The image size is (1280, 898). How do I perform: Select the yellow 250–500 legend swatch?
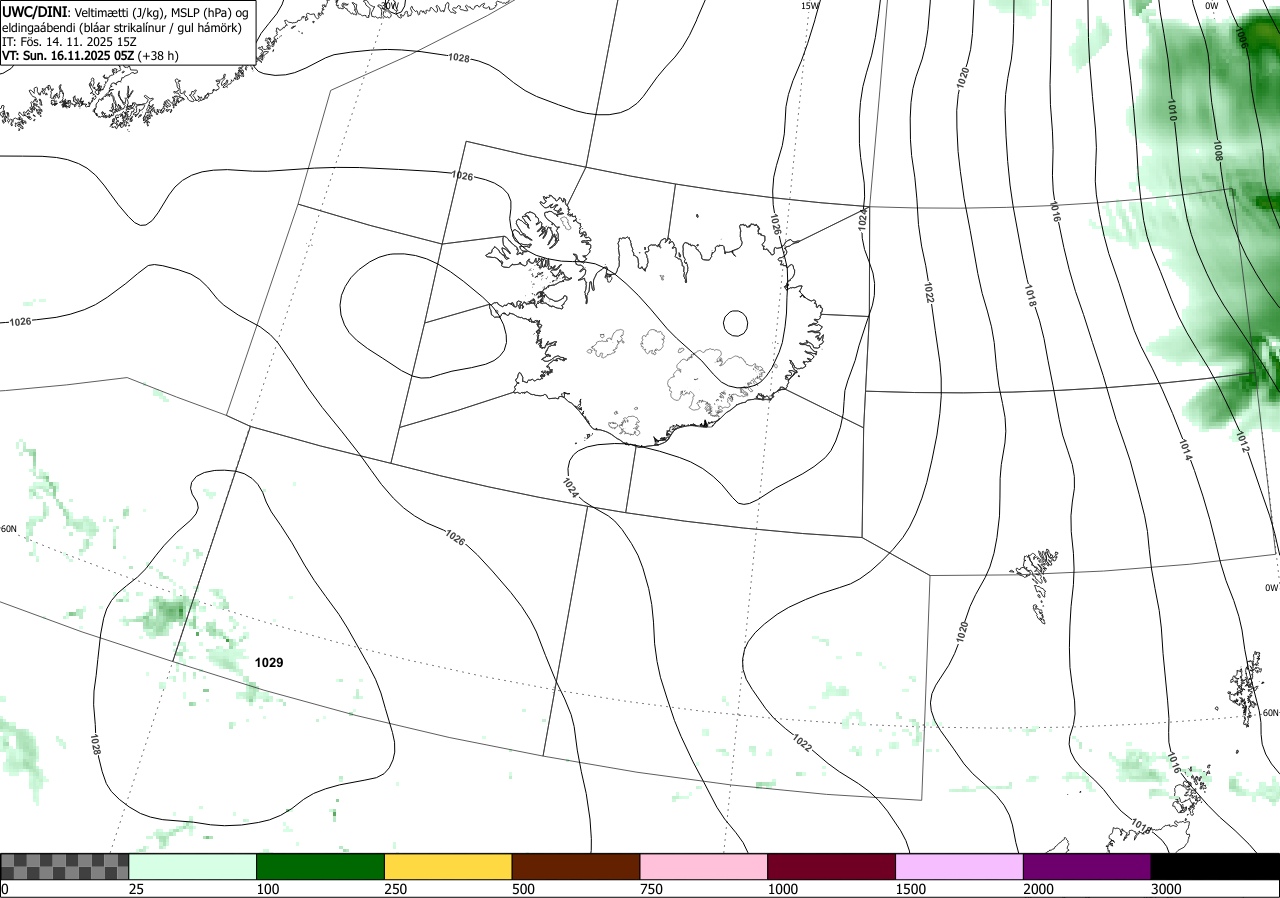[x=448, y=866]
